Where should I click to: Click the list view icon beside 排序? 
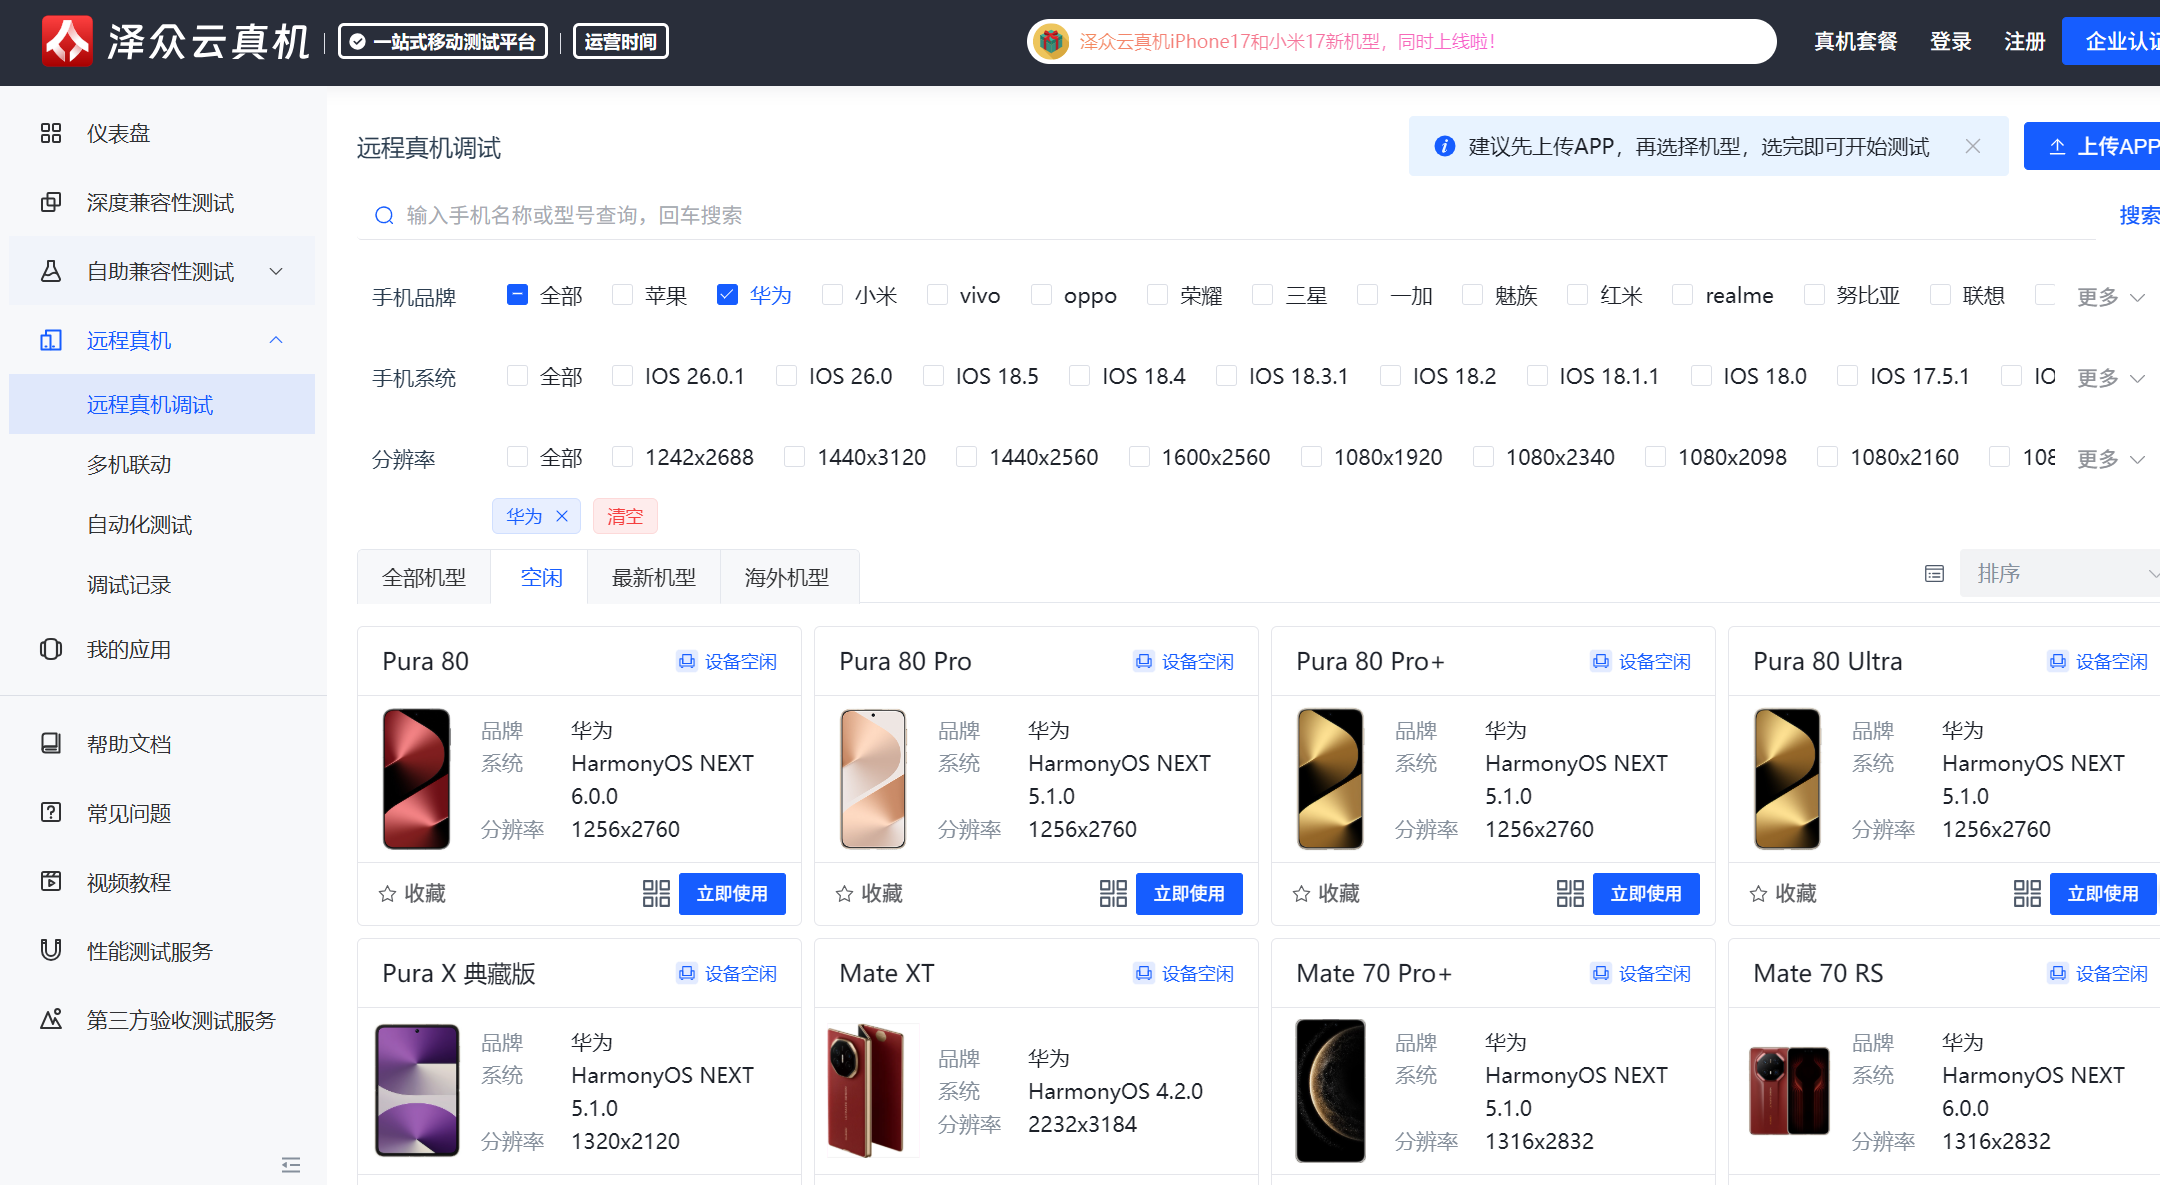coord(1934,574)
